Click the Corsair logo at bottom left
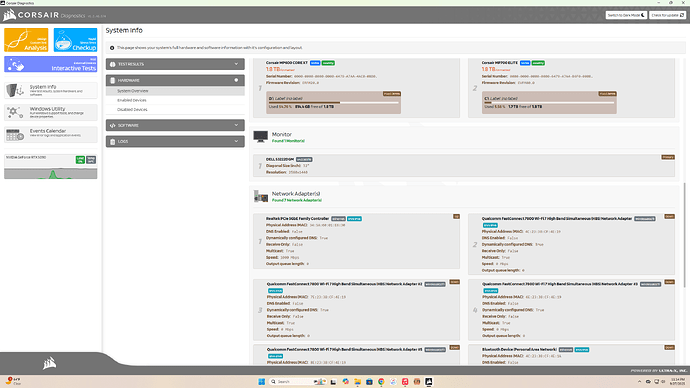The image size is (690, 388). [49, 363]
